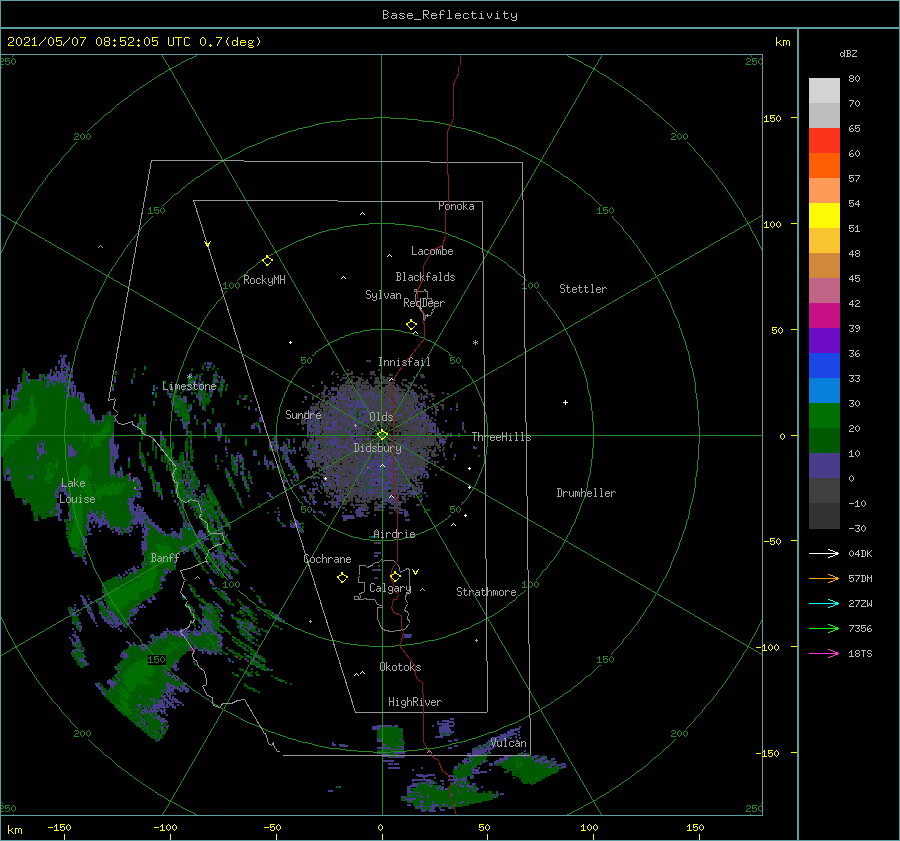Click the red 65 dBZ color swatch

click(824, 140)
